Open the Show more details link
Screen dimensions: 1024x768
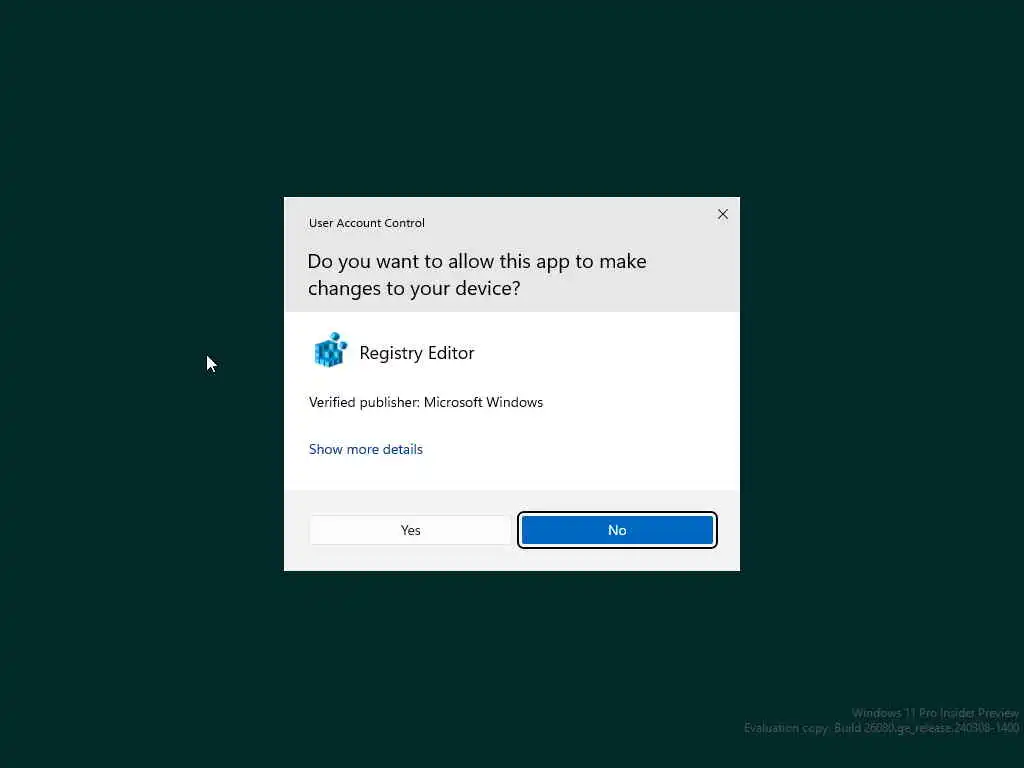[366, 449]
